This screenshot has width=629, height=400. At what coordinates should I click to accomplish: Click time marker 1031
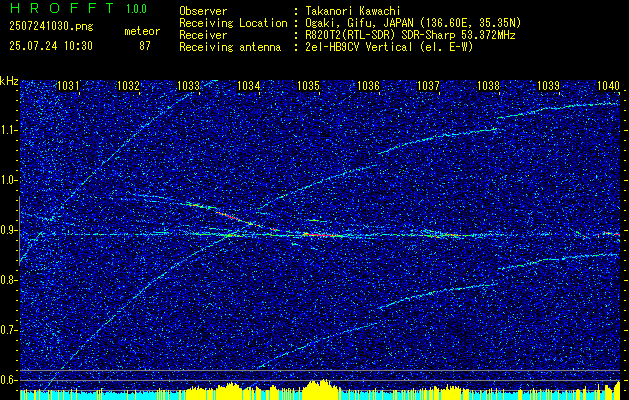[68, 85]
